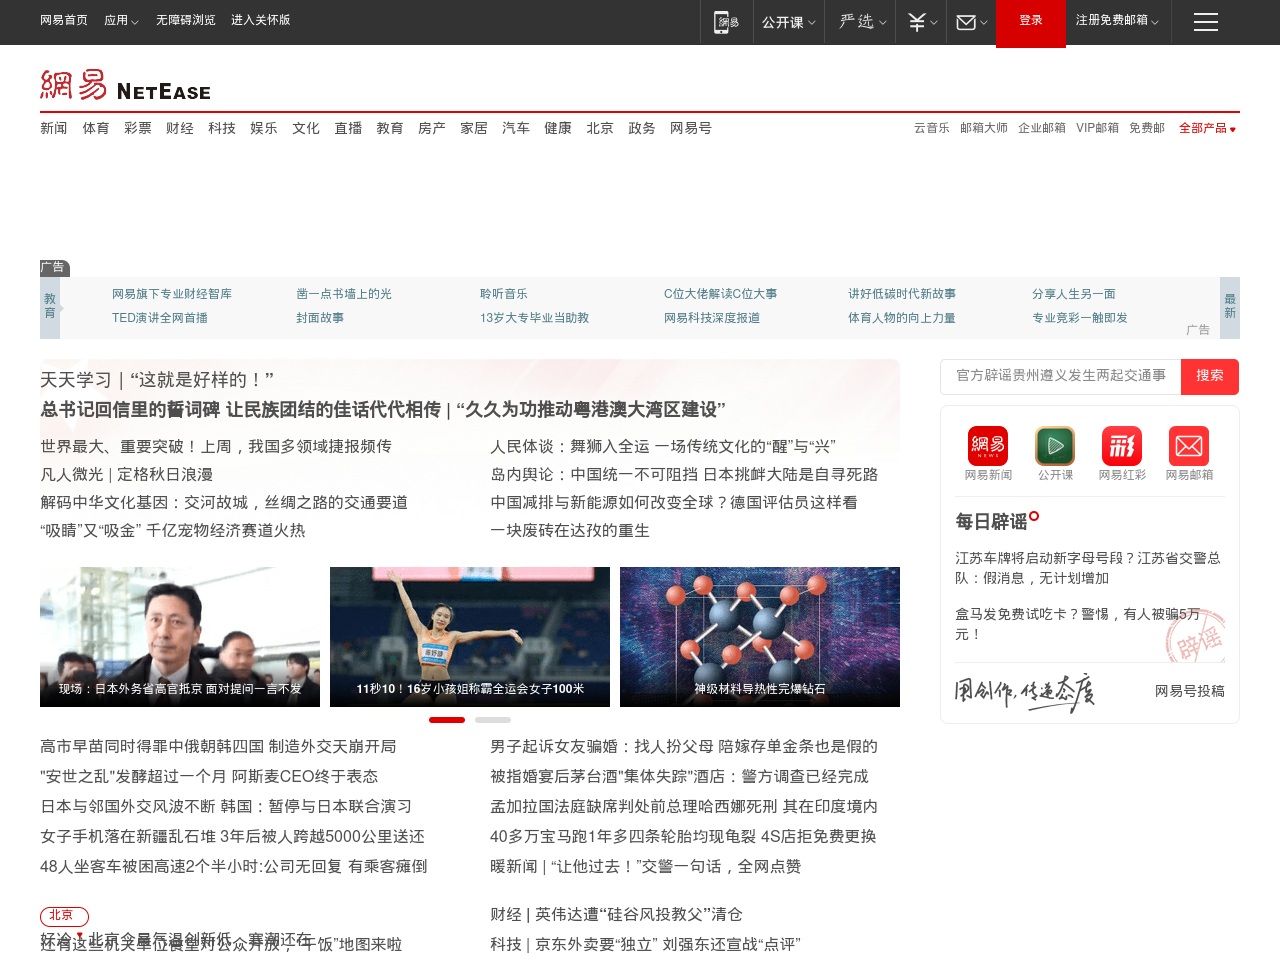Image resolution: width=1280 pixels, height=960 pixels.
Task: Open news 一块废砖在达孜的重生
Action: [x=570, y=531]
